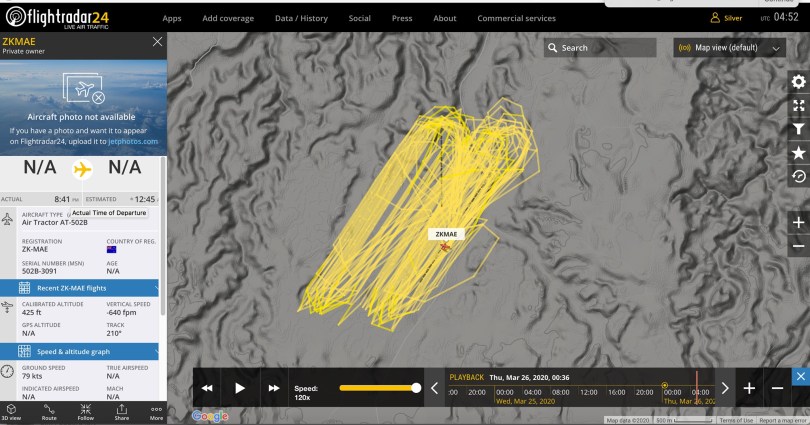Zoom in on the map
810x425 pixels.
click(799, 223)
